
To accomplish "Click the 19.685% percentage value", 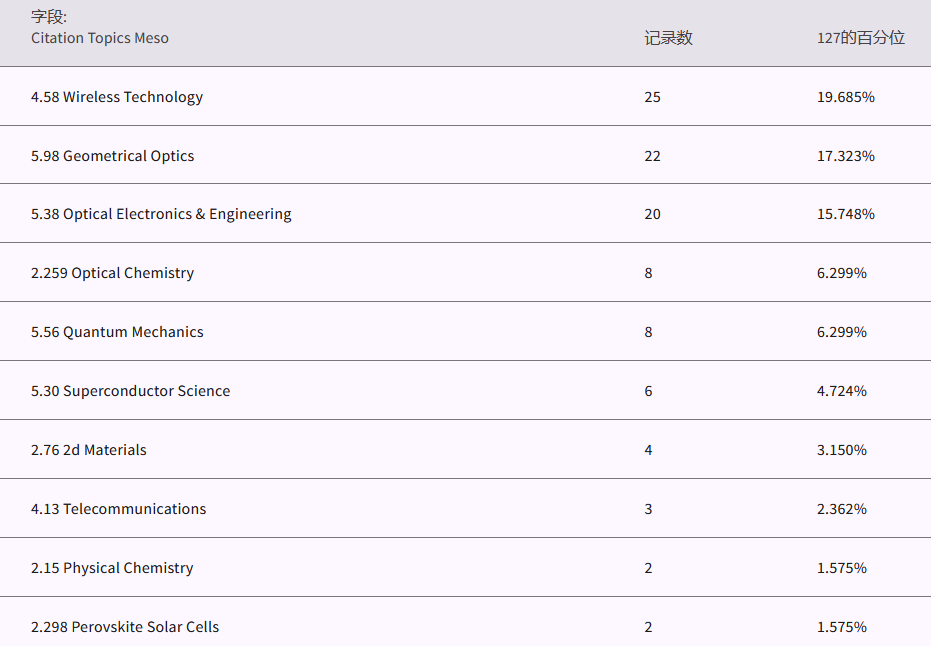I will point(846,97).
